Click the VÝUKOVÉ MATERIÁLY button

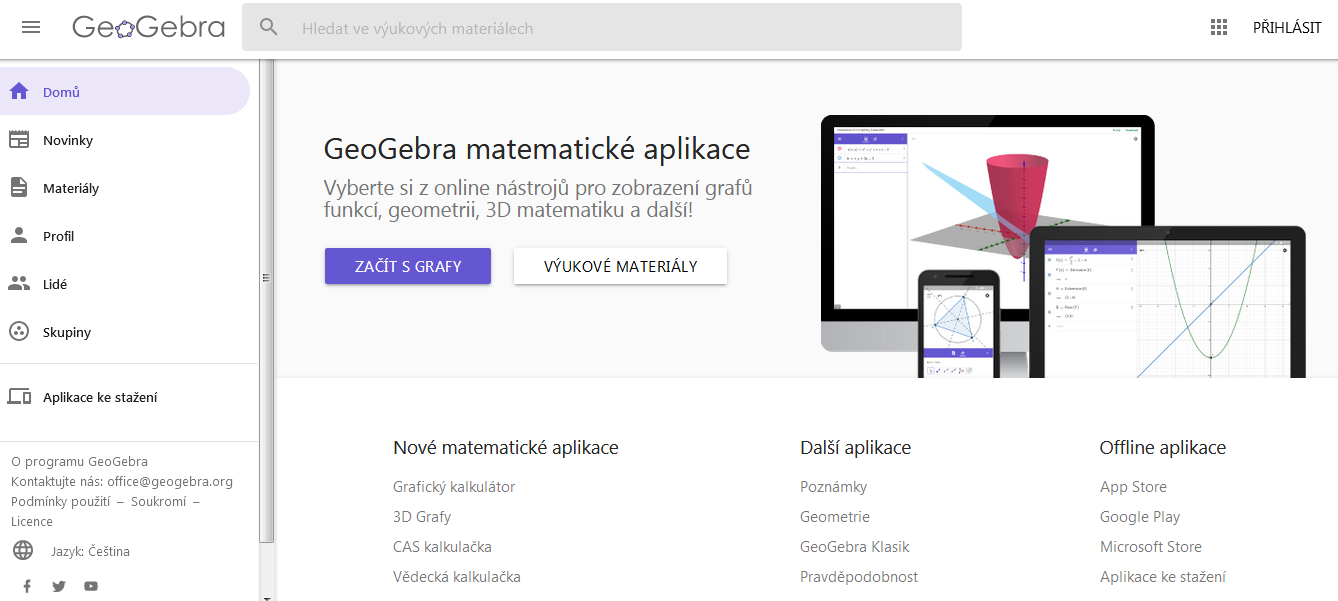point(620,266)
